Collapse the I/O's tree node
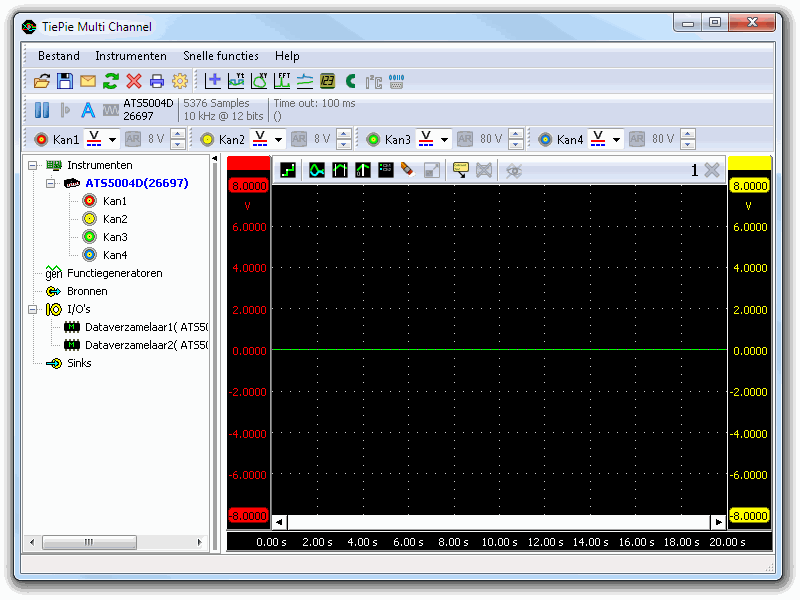Image resolution: width=800 pixels, height=600 pixels. click(32, 309)
